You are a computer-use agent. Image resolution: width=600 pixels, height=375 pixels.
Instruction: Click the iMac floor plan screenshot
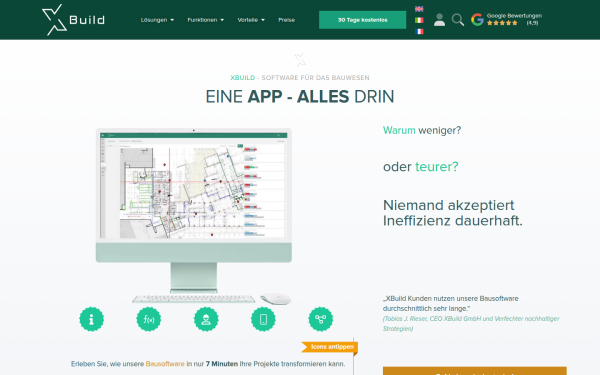(x=194, y=186)
